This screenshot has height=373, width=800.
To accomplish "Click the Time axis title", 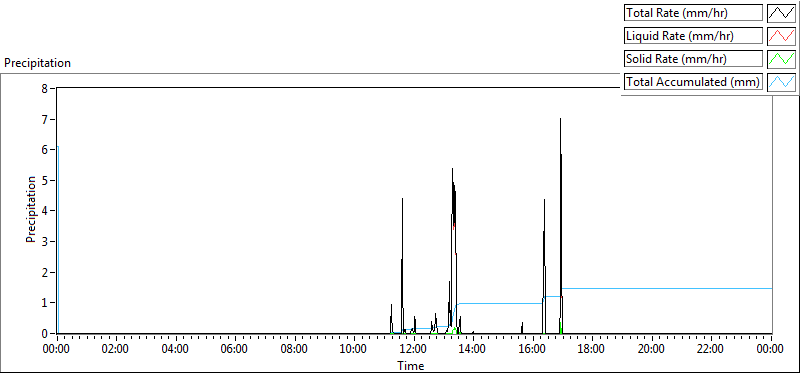I will pos(411,365).
